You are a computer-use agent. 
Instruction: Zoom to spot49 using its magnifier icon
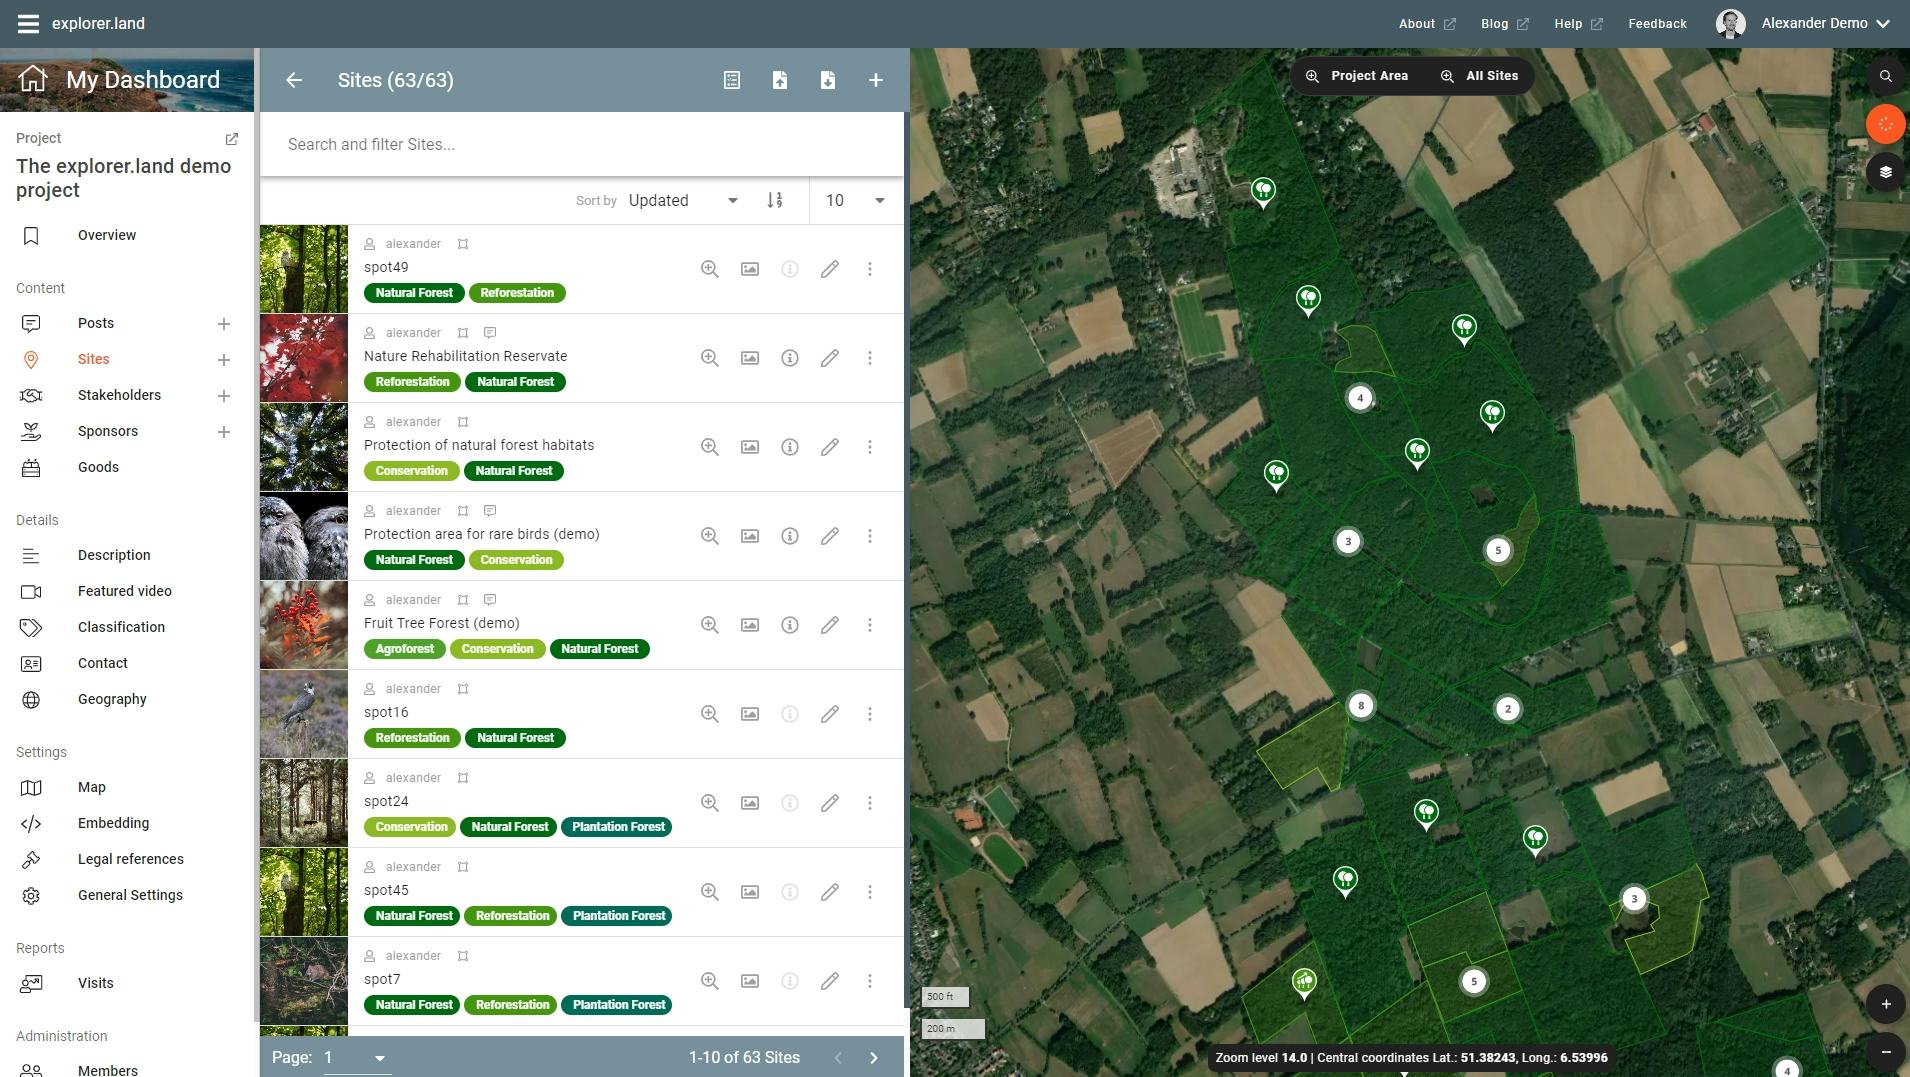[x=709, y=268]
